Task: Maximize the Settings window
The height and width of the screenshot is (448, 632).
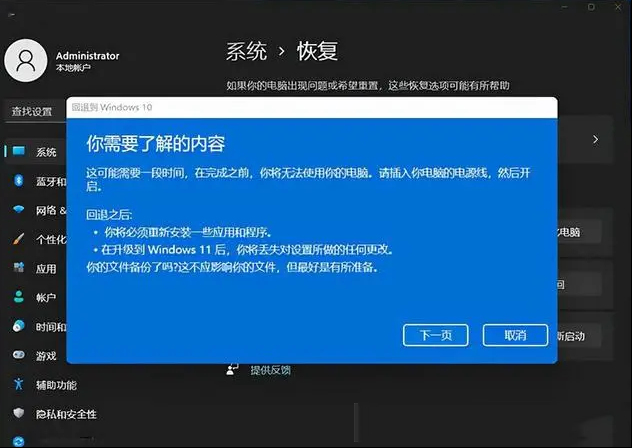Action: pos(591,7)
